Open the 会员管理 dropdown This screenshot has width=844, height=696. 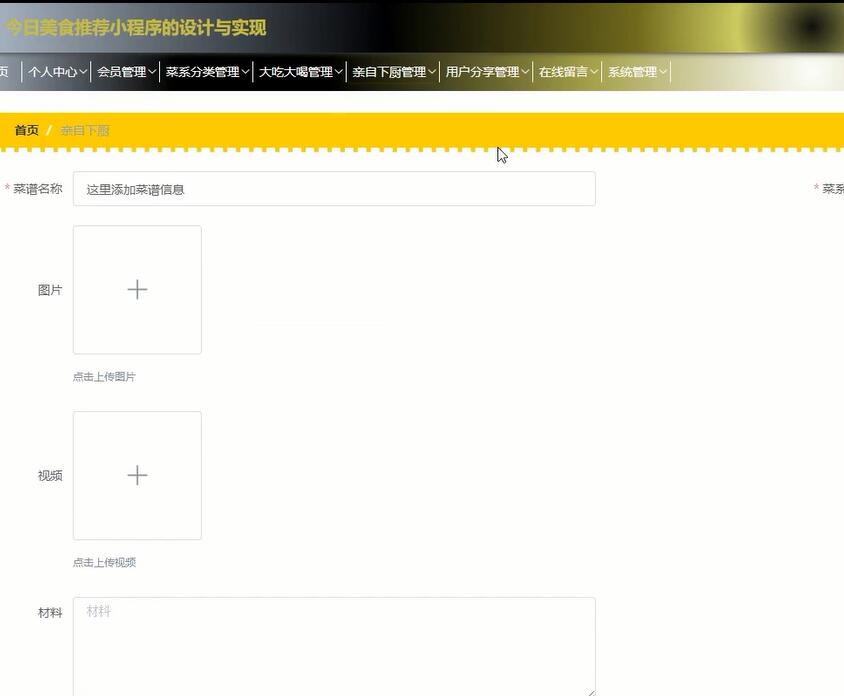click(x=126, y=71)
